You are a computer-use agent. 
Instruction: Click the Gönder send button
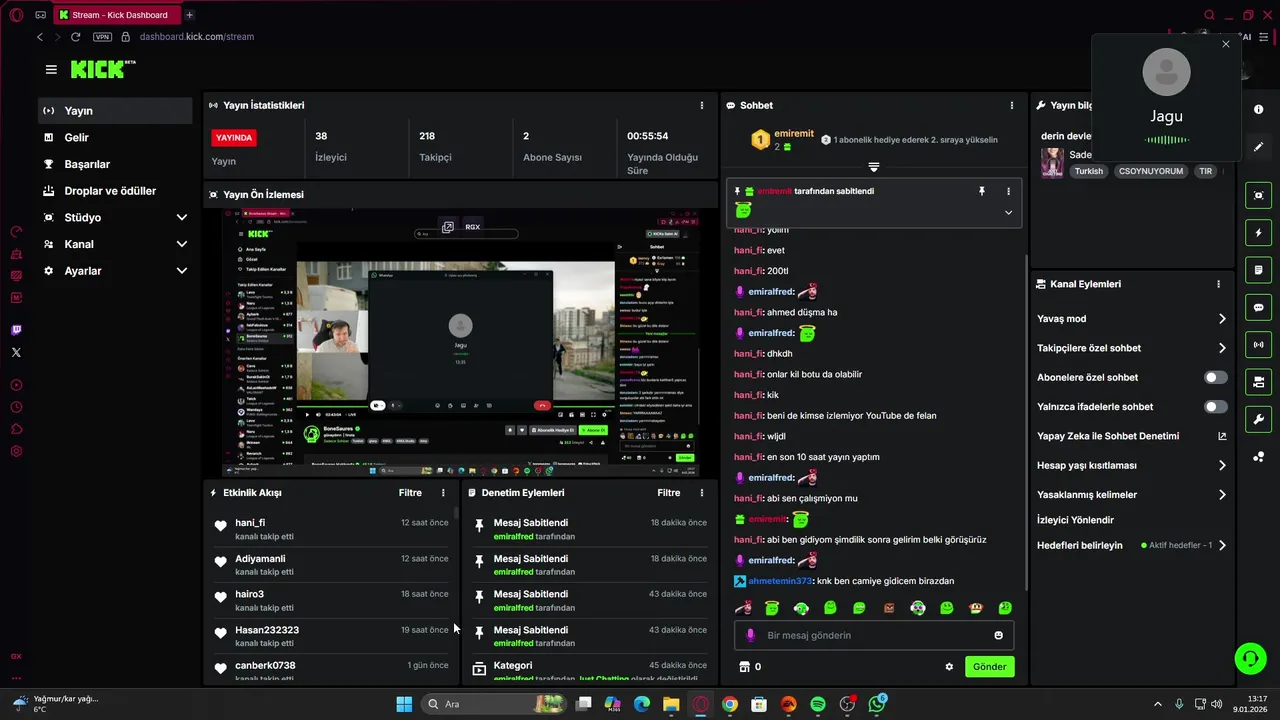pos(990,667)
